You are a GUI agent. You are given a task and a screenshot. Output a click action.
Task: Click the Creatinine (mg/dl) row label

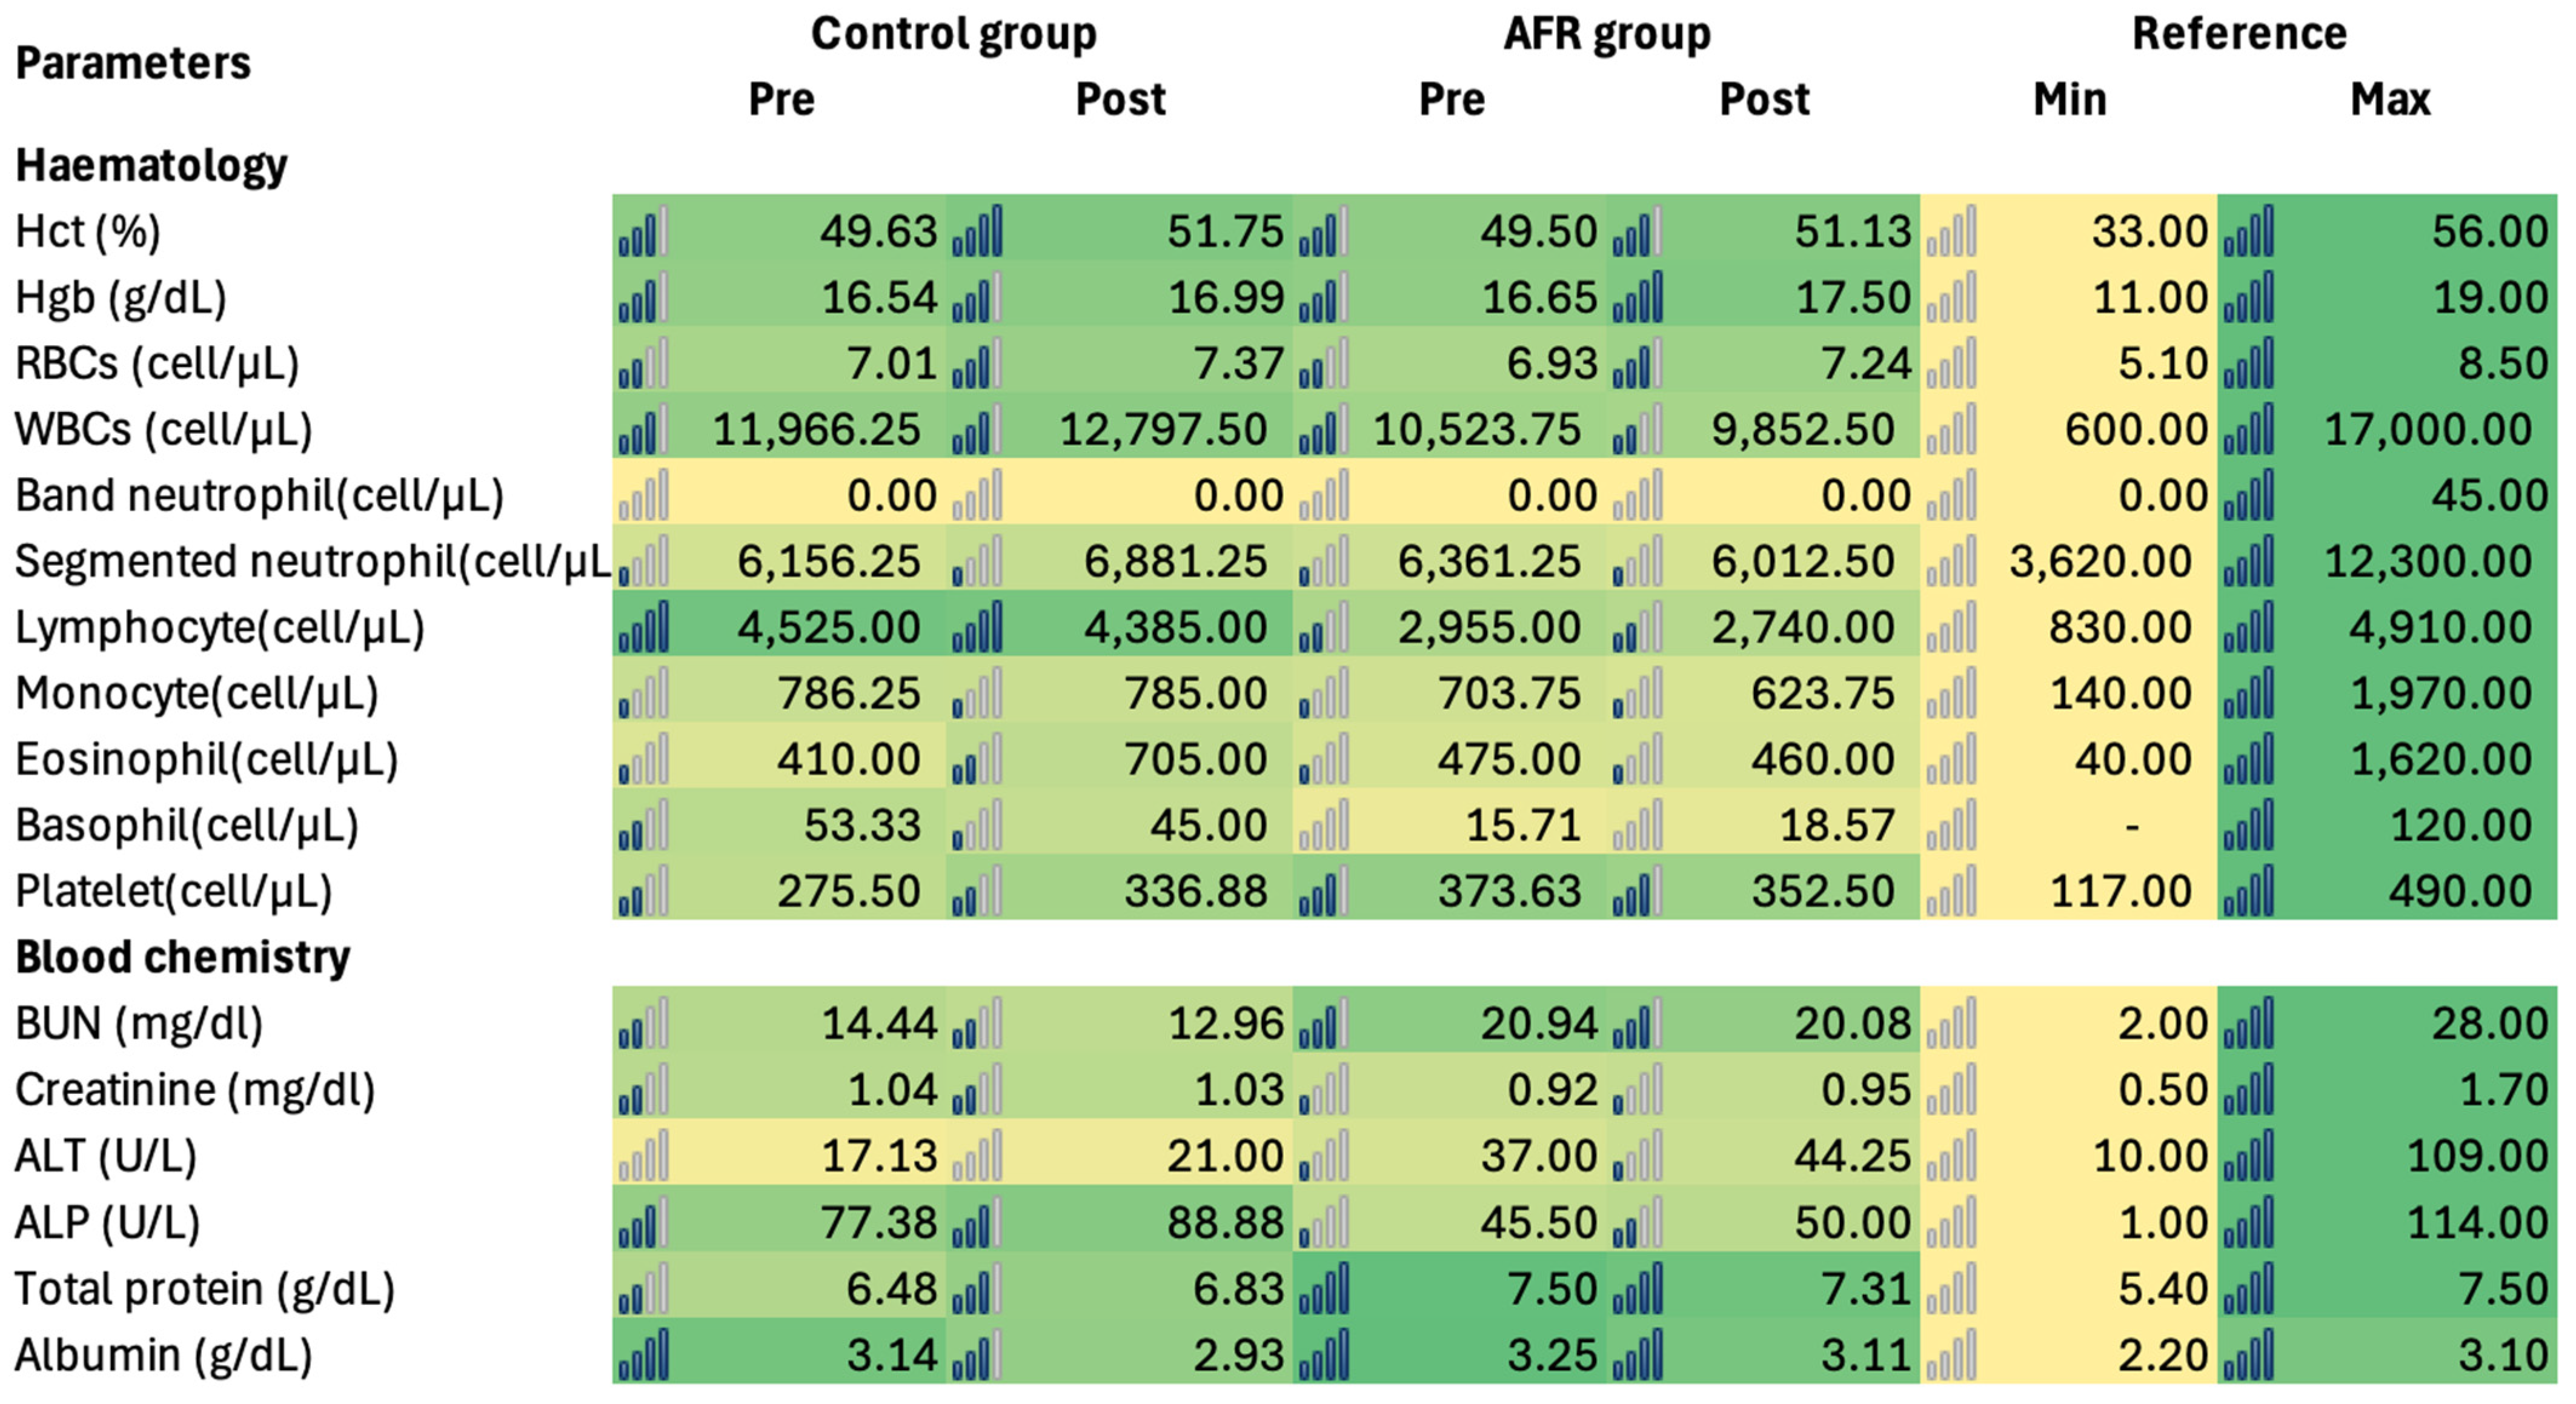pos(195,1090)
